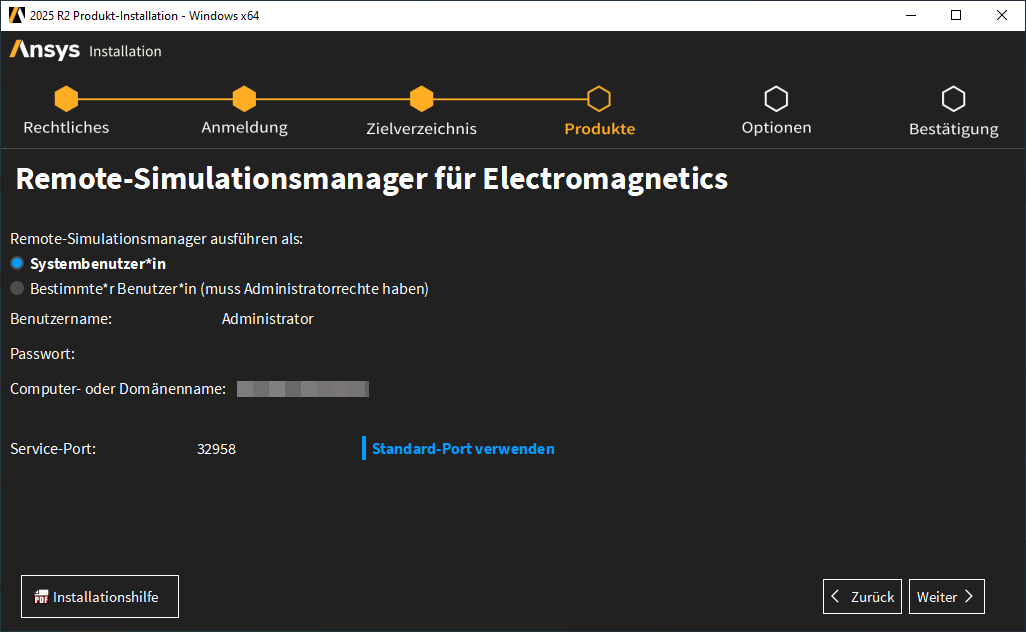This screenshot has width=1026, height=632.
Task: Click the Service-Port value 32958
Action: 217,449
